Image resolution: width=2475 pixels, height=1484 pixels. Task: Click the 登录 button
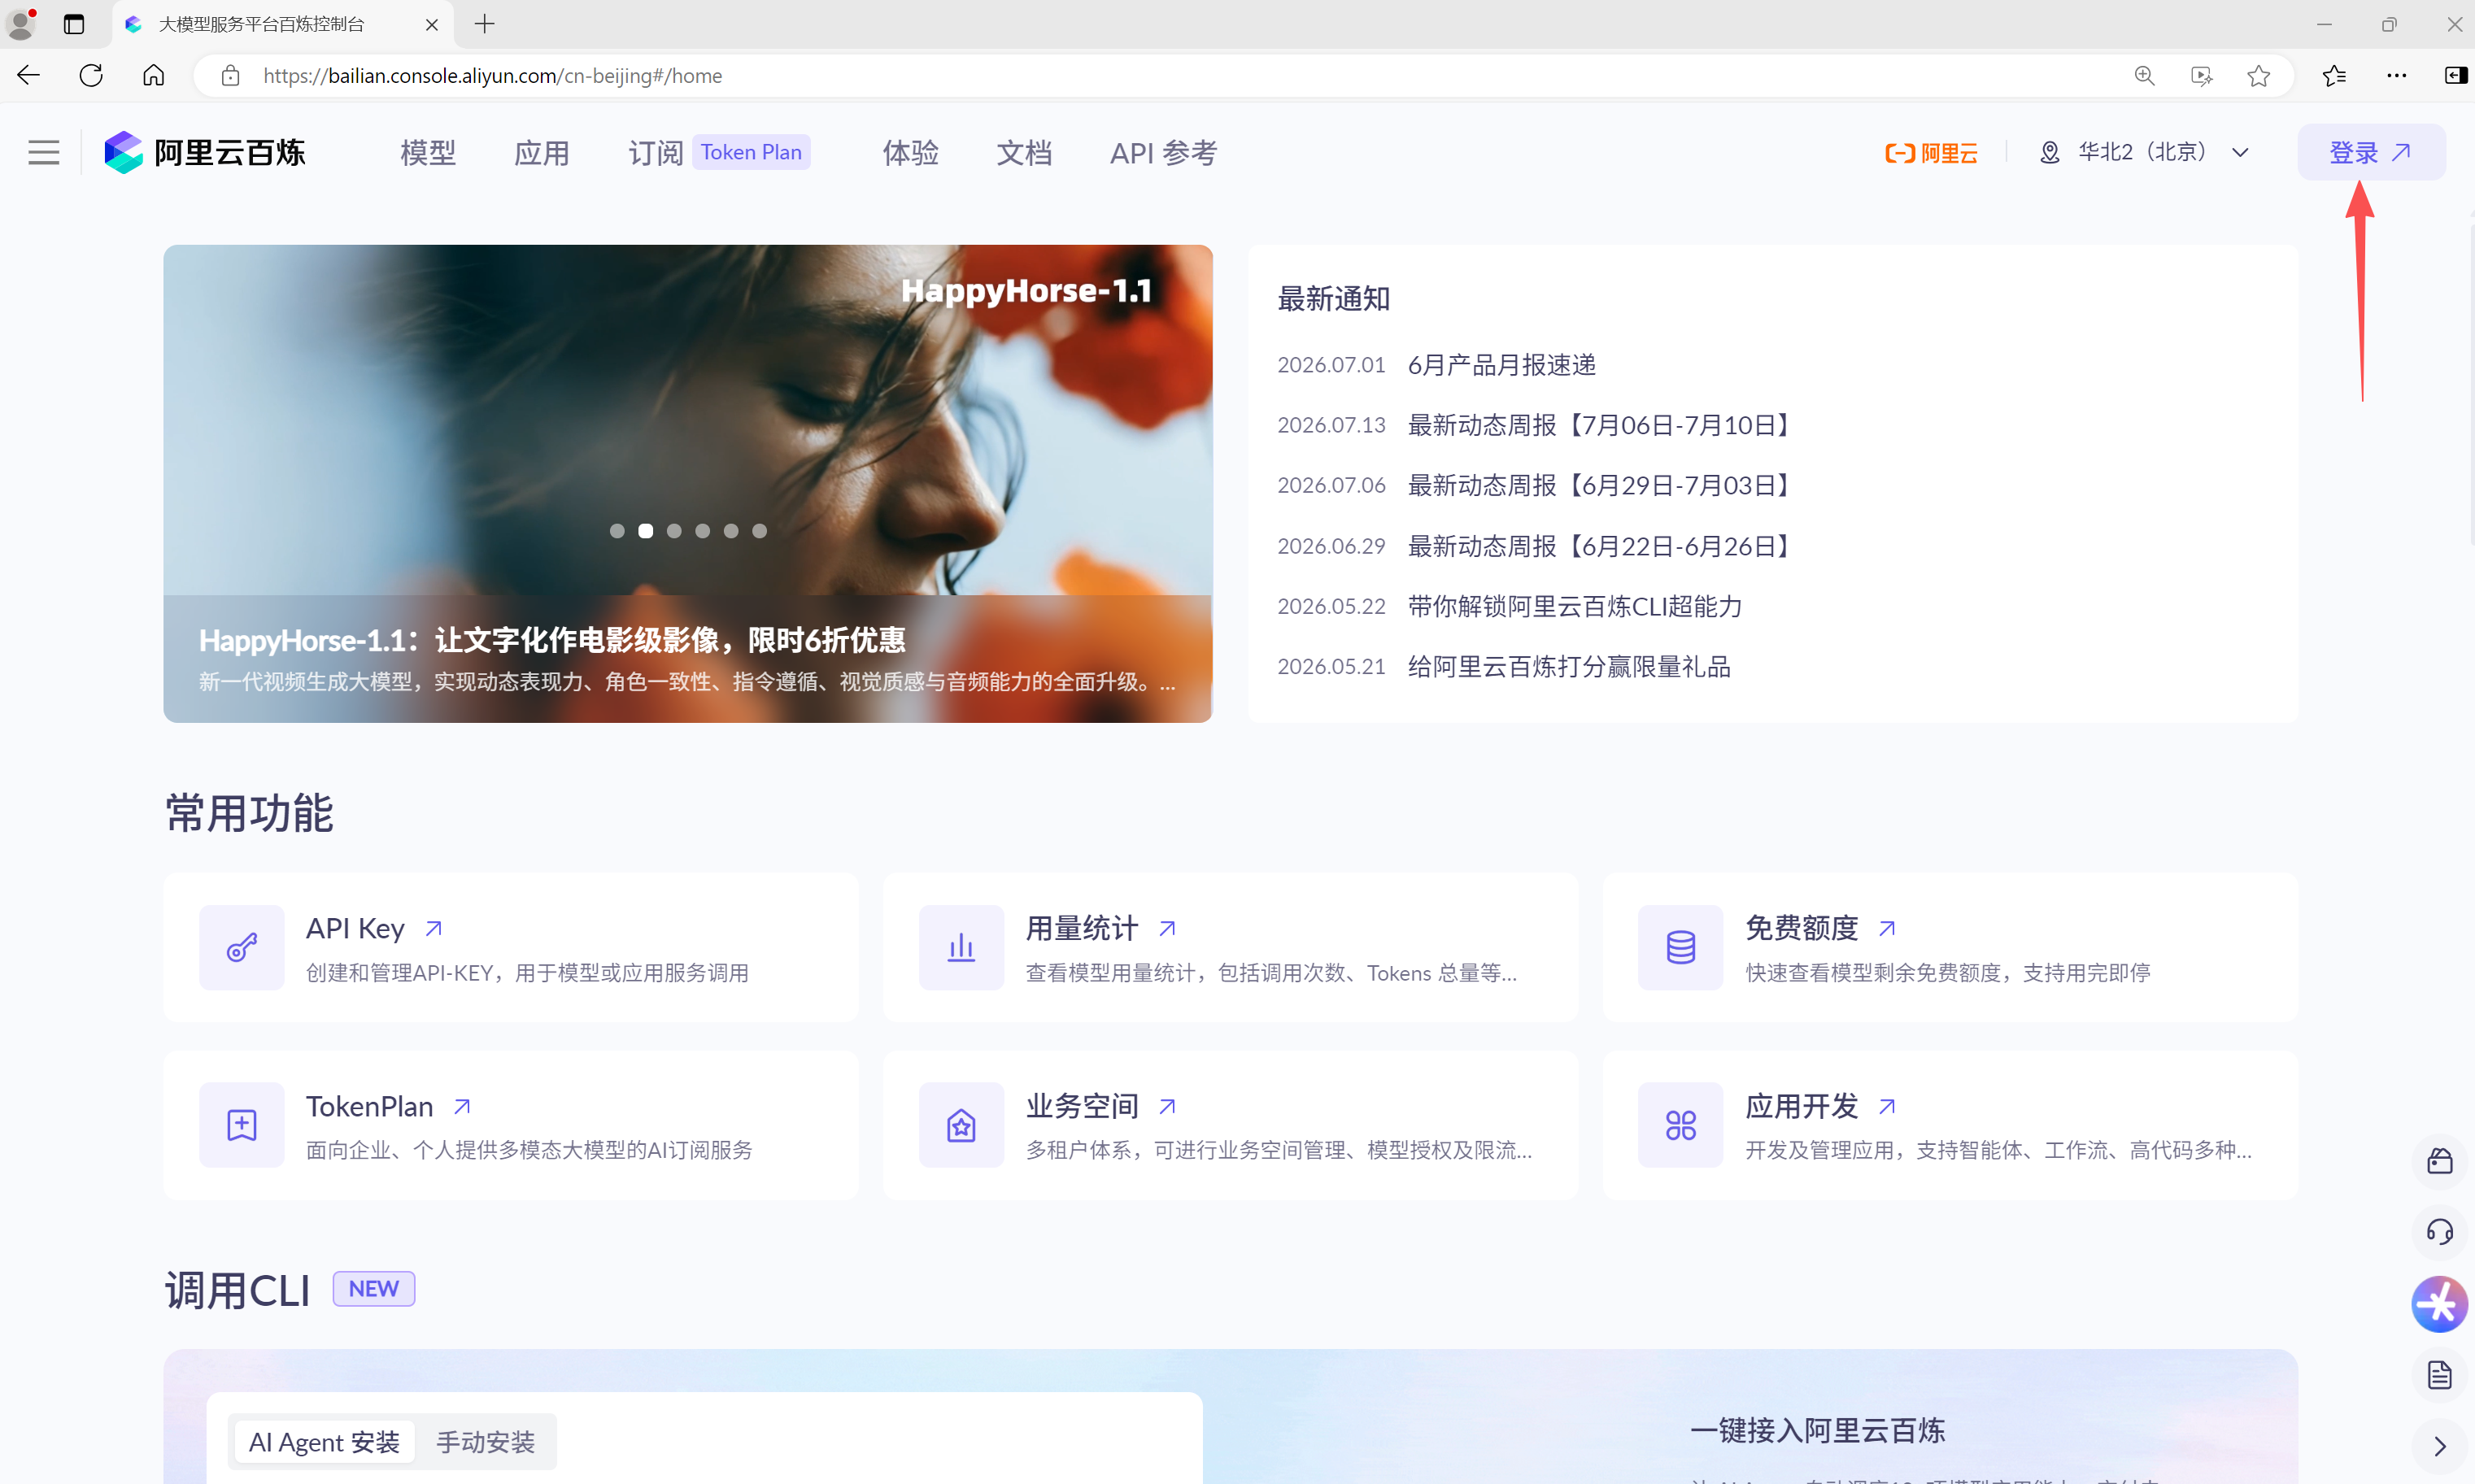click(2371, 152)
